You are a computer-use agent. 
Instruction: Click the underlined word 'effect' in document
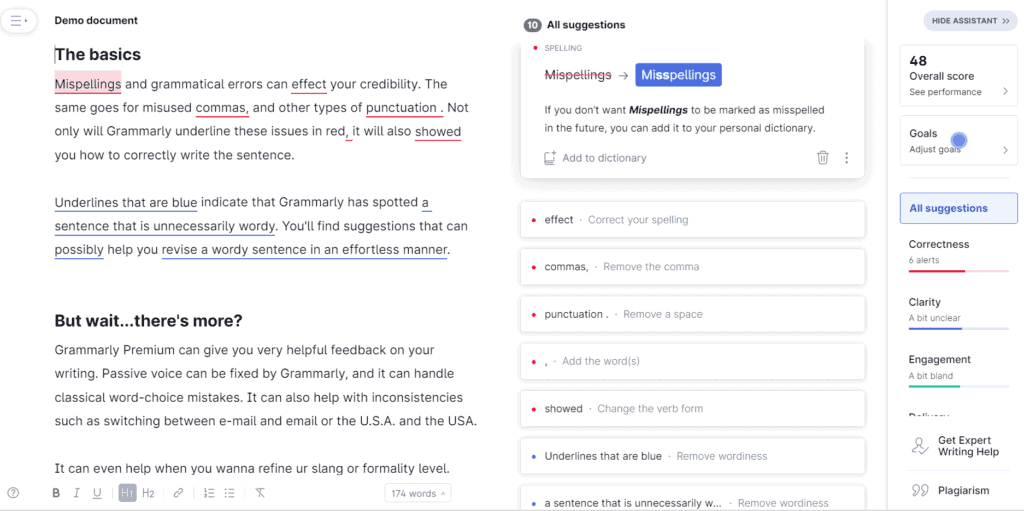(x=309, y=84)
